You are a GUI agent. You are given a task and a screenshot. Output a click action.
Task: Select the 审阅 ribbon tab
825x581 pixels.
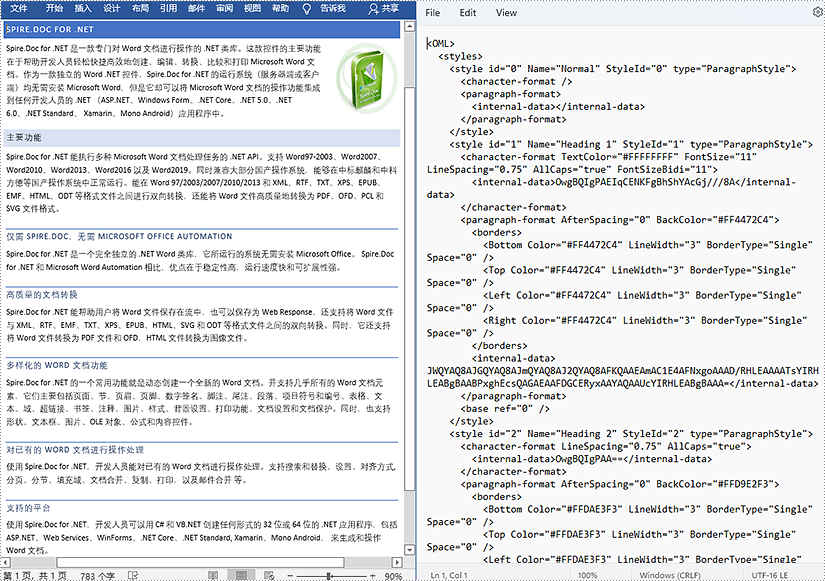[225, 8]
